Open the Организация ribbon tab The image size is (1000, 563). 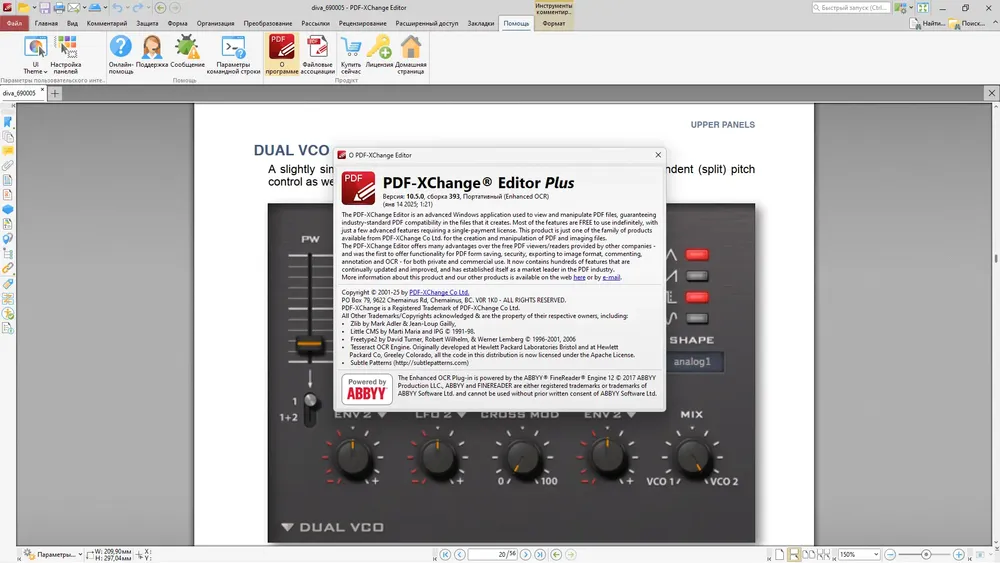(x=215, y=23)
